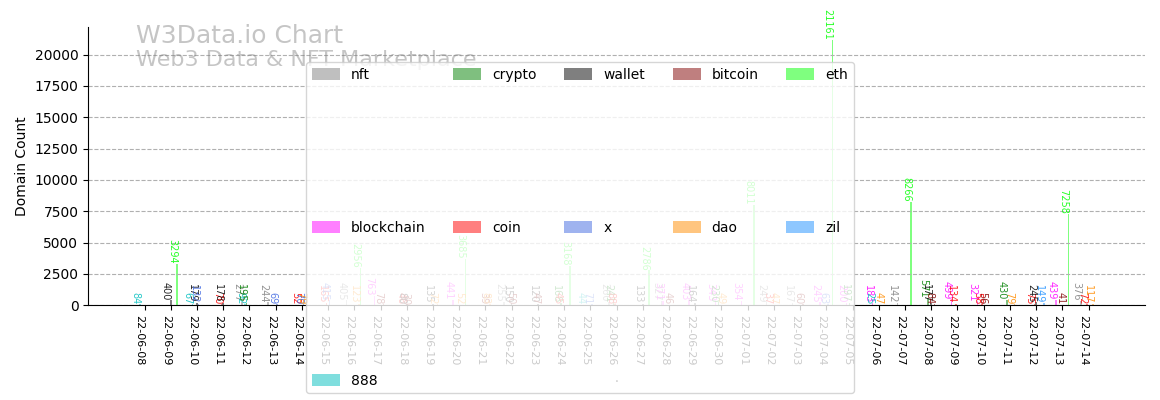This screenshot has height=400, width=1160.
Task: Select the 22-07-14 date tick label
Action: [x=1085, y=341]
